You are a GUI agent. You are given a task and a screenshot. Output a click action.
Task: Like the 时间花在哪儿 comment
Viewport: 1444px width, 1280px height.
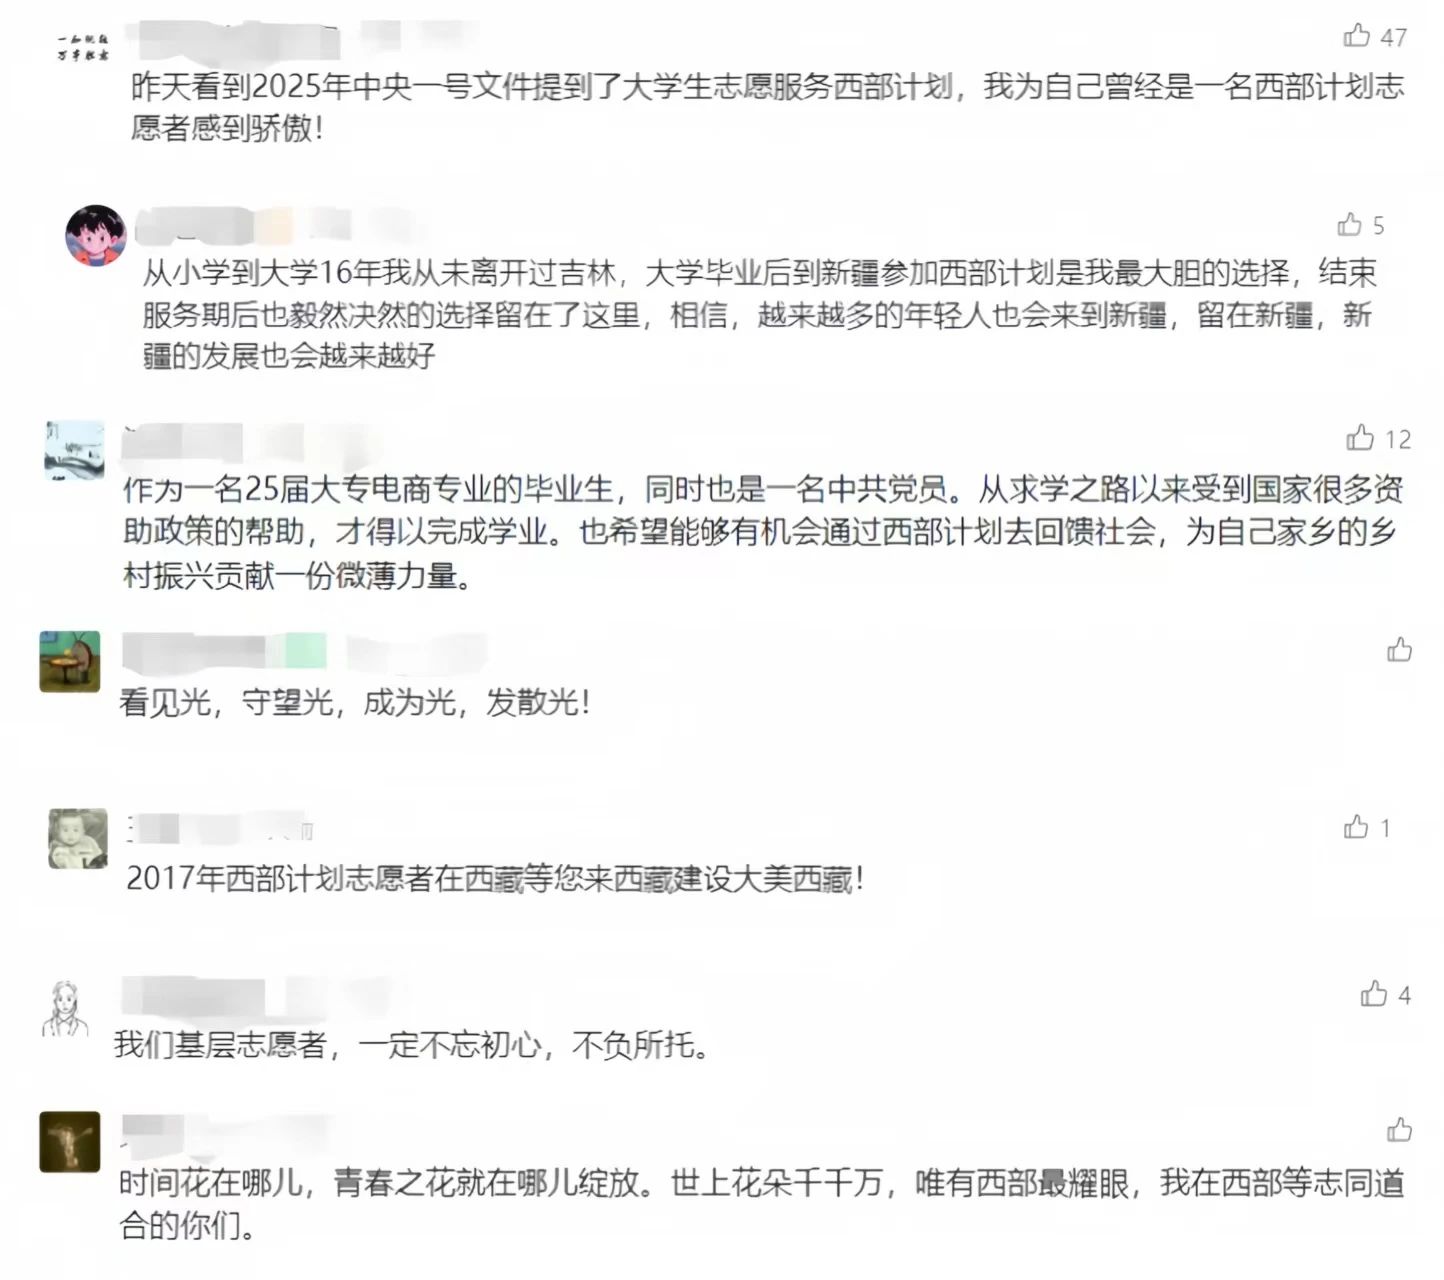pos(1399,1130)
